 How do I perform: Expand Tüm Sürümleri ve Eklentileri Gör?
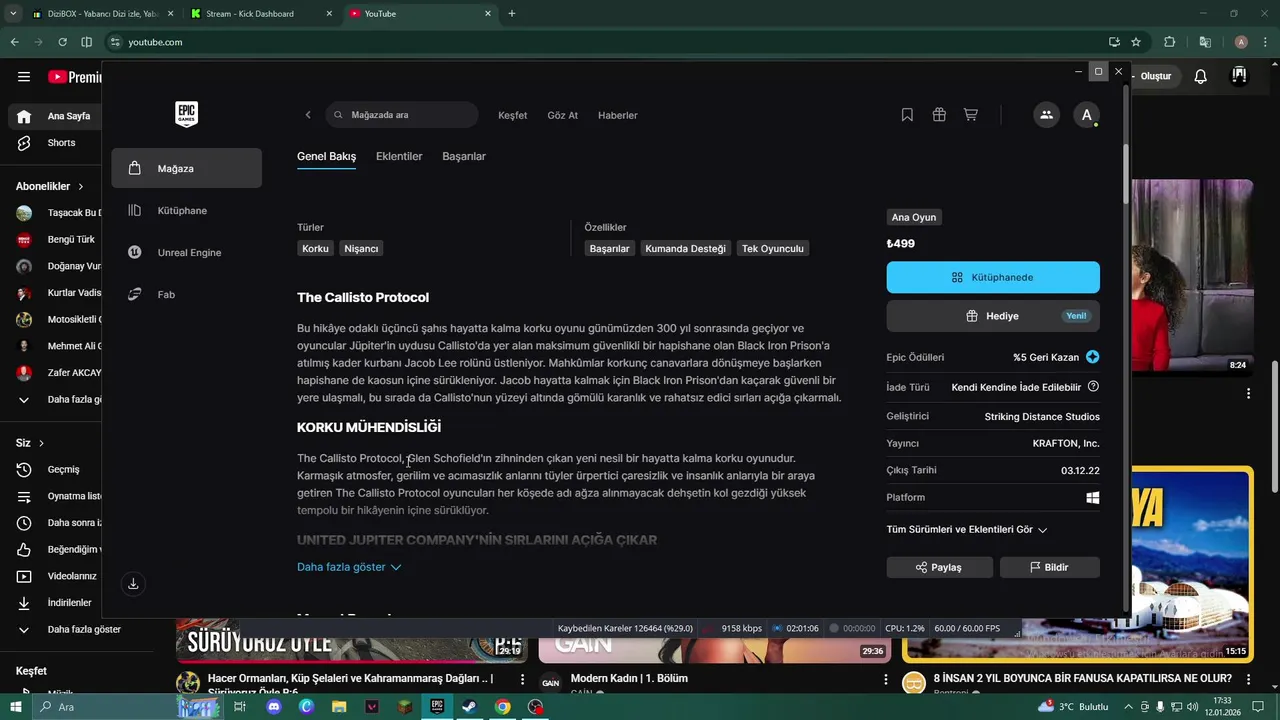coord(967,530)
